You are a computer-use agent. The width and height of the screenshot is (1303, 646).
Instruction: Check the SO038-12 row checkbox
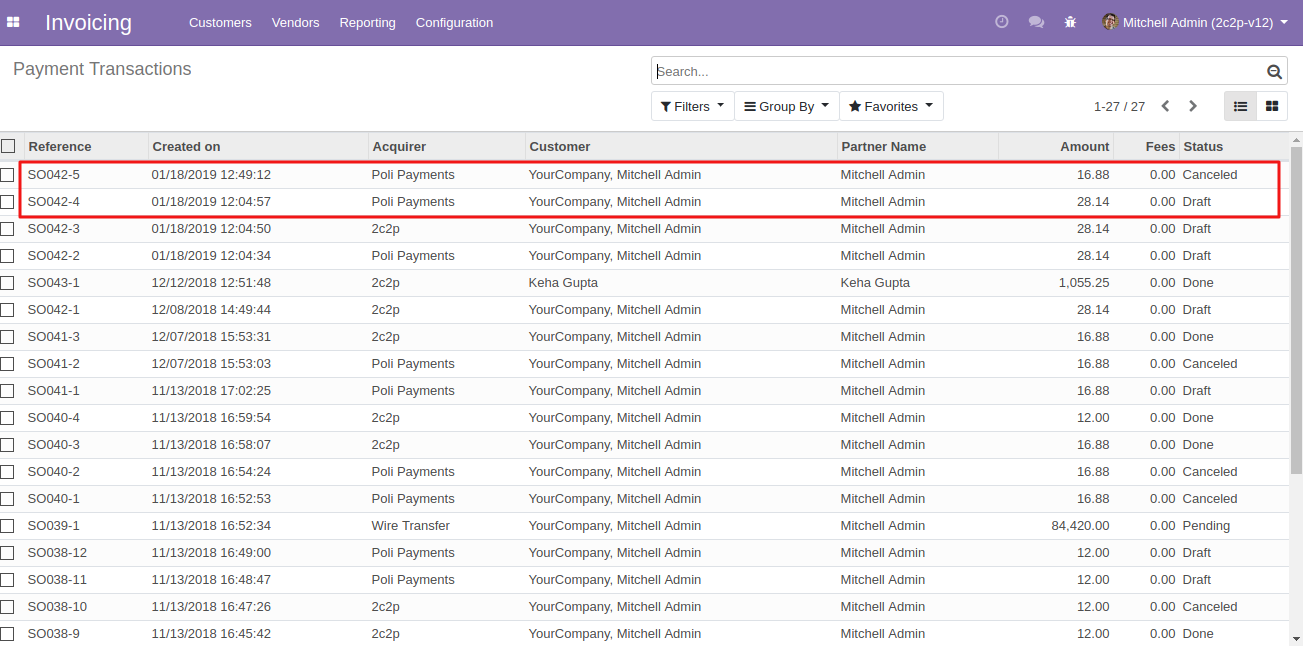pyautogui.click(x=8, y=553)
